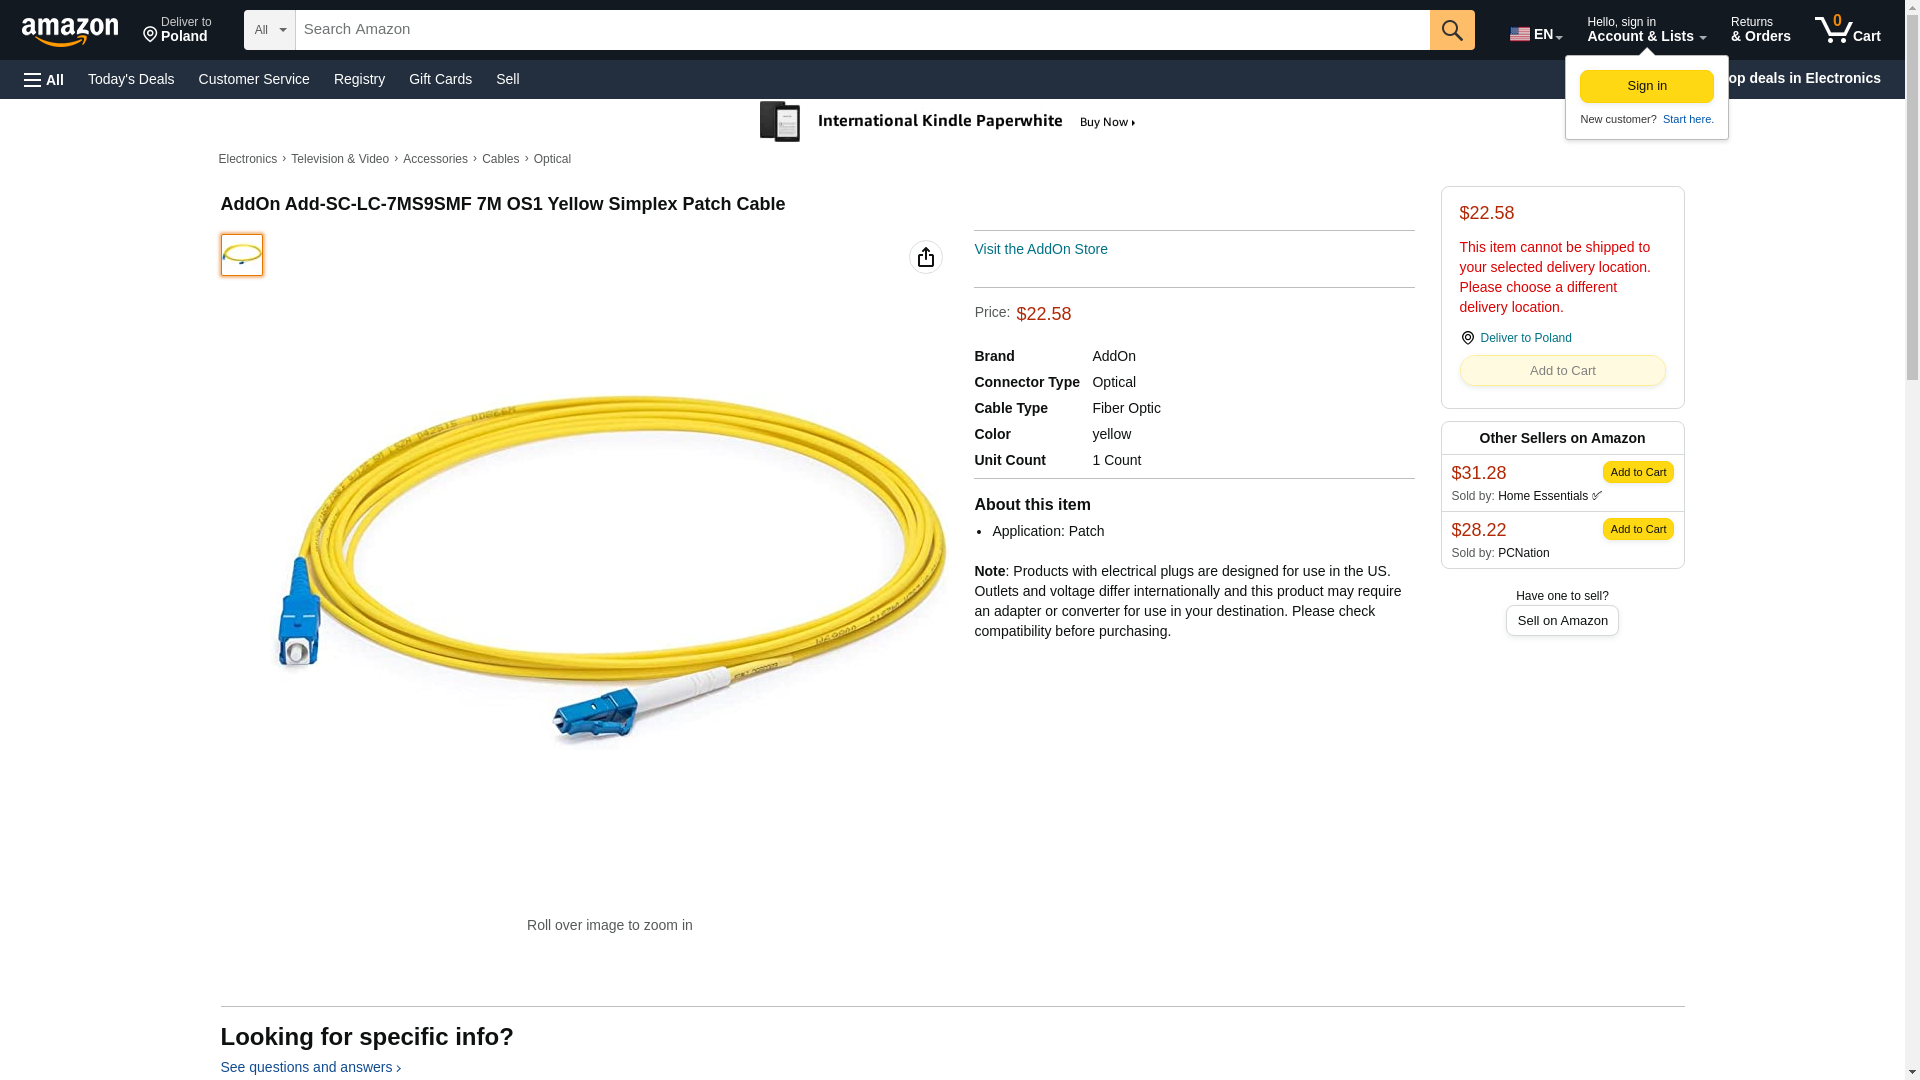Open the shopping cart

click(x=1847, y=30)
